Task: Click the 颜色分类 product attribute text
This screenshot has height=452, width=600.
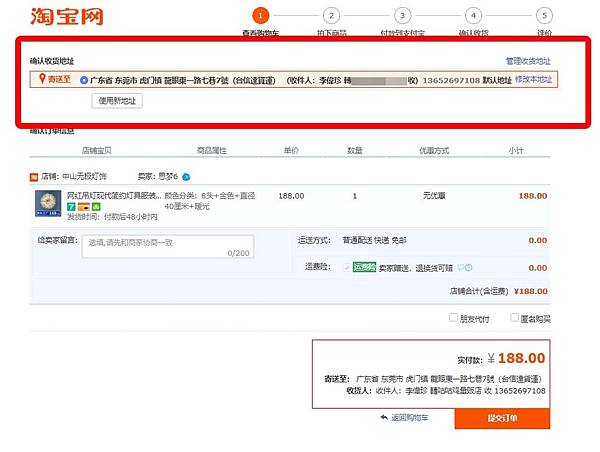Action: click(x=210, y=201)
